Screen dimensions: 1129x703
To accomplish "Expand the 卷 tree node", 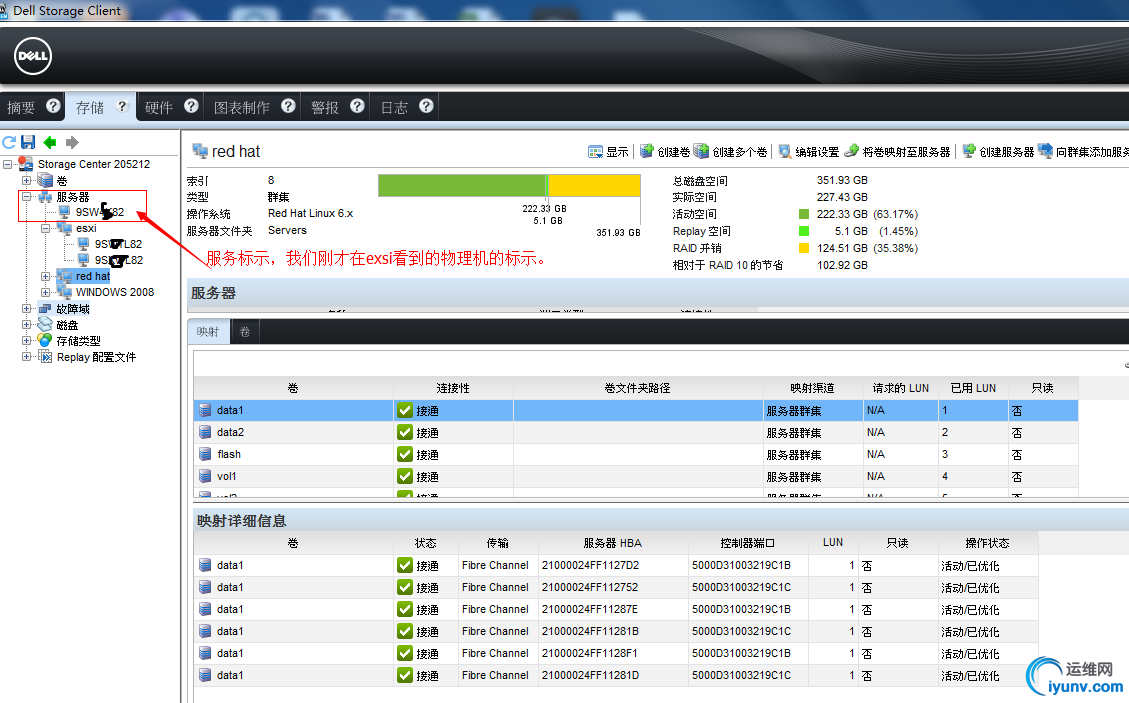I will point(27,180).
